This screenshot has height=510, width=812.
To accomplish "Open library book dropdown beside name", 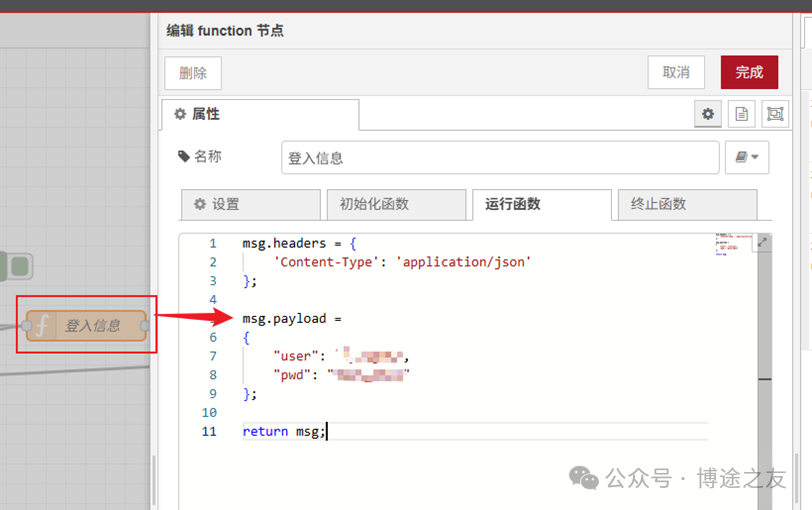I will point(747,157).
